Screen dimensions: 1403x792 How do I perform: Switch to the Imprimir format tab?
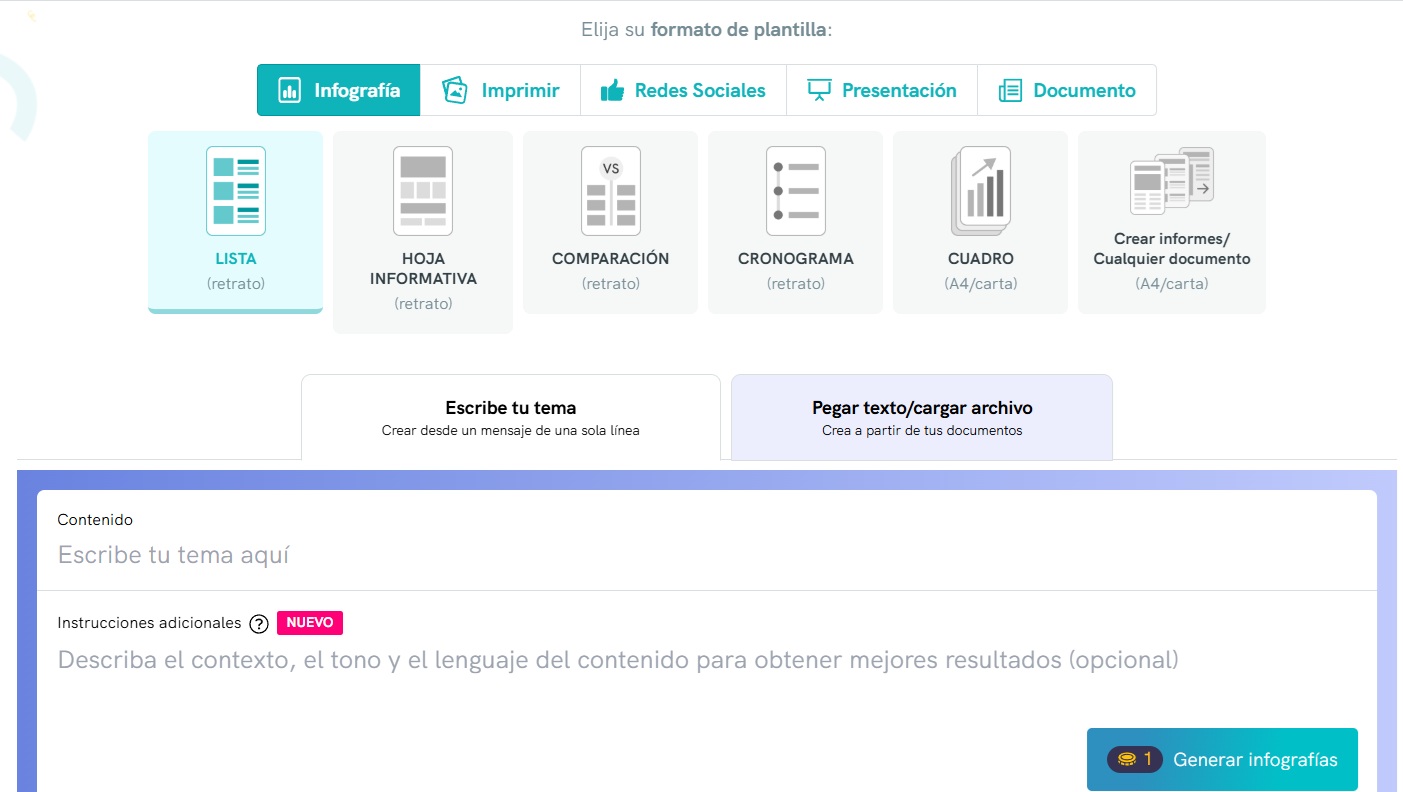click(500, 90)
